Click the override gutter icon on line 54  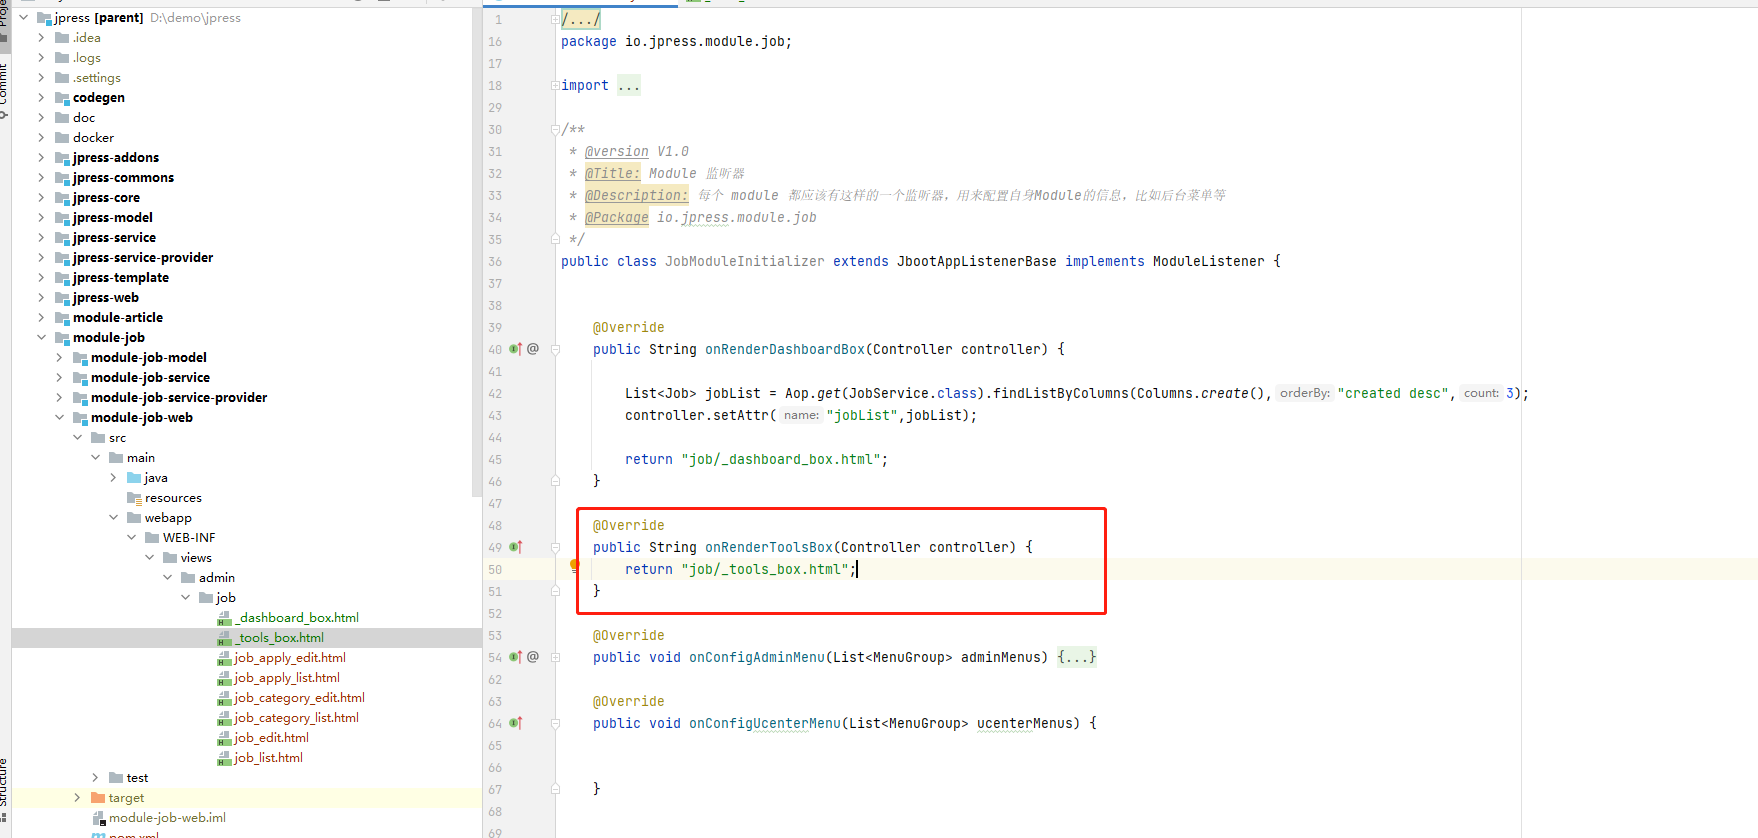[x=515, y=657]
